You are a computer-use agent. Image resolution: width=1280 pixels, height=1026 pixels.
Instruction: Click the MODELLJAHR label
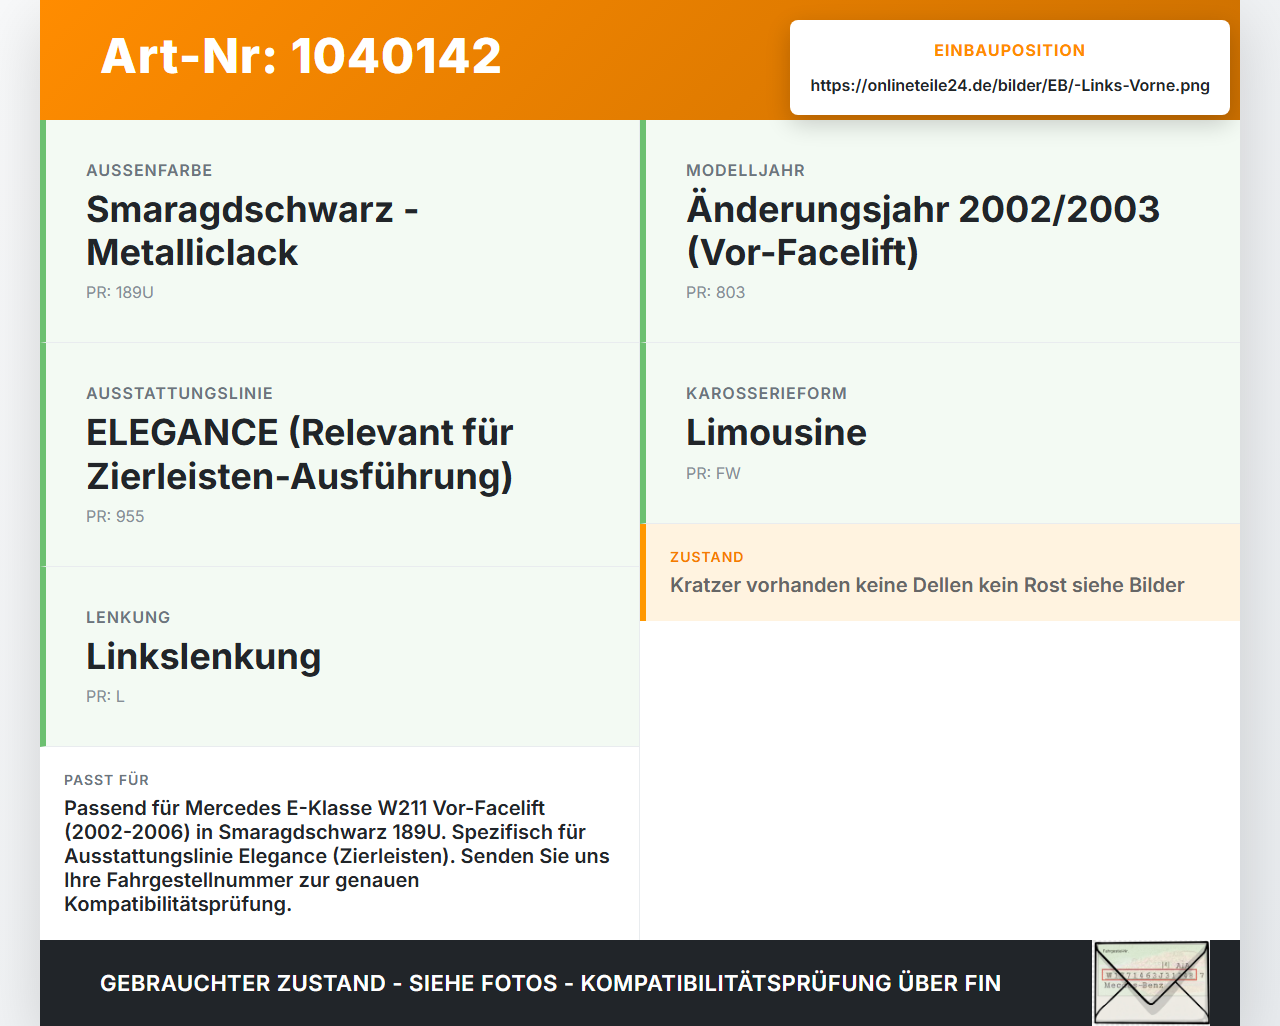pos(745,170)
